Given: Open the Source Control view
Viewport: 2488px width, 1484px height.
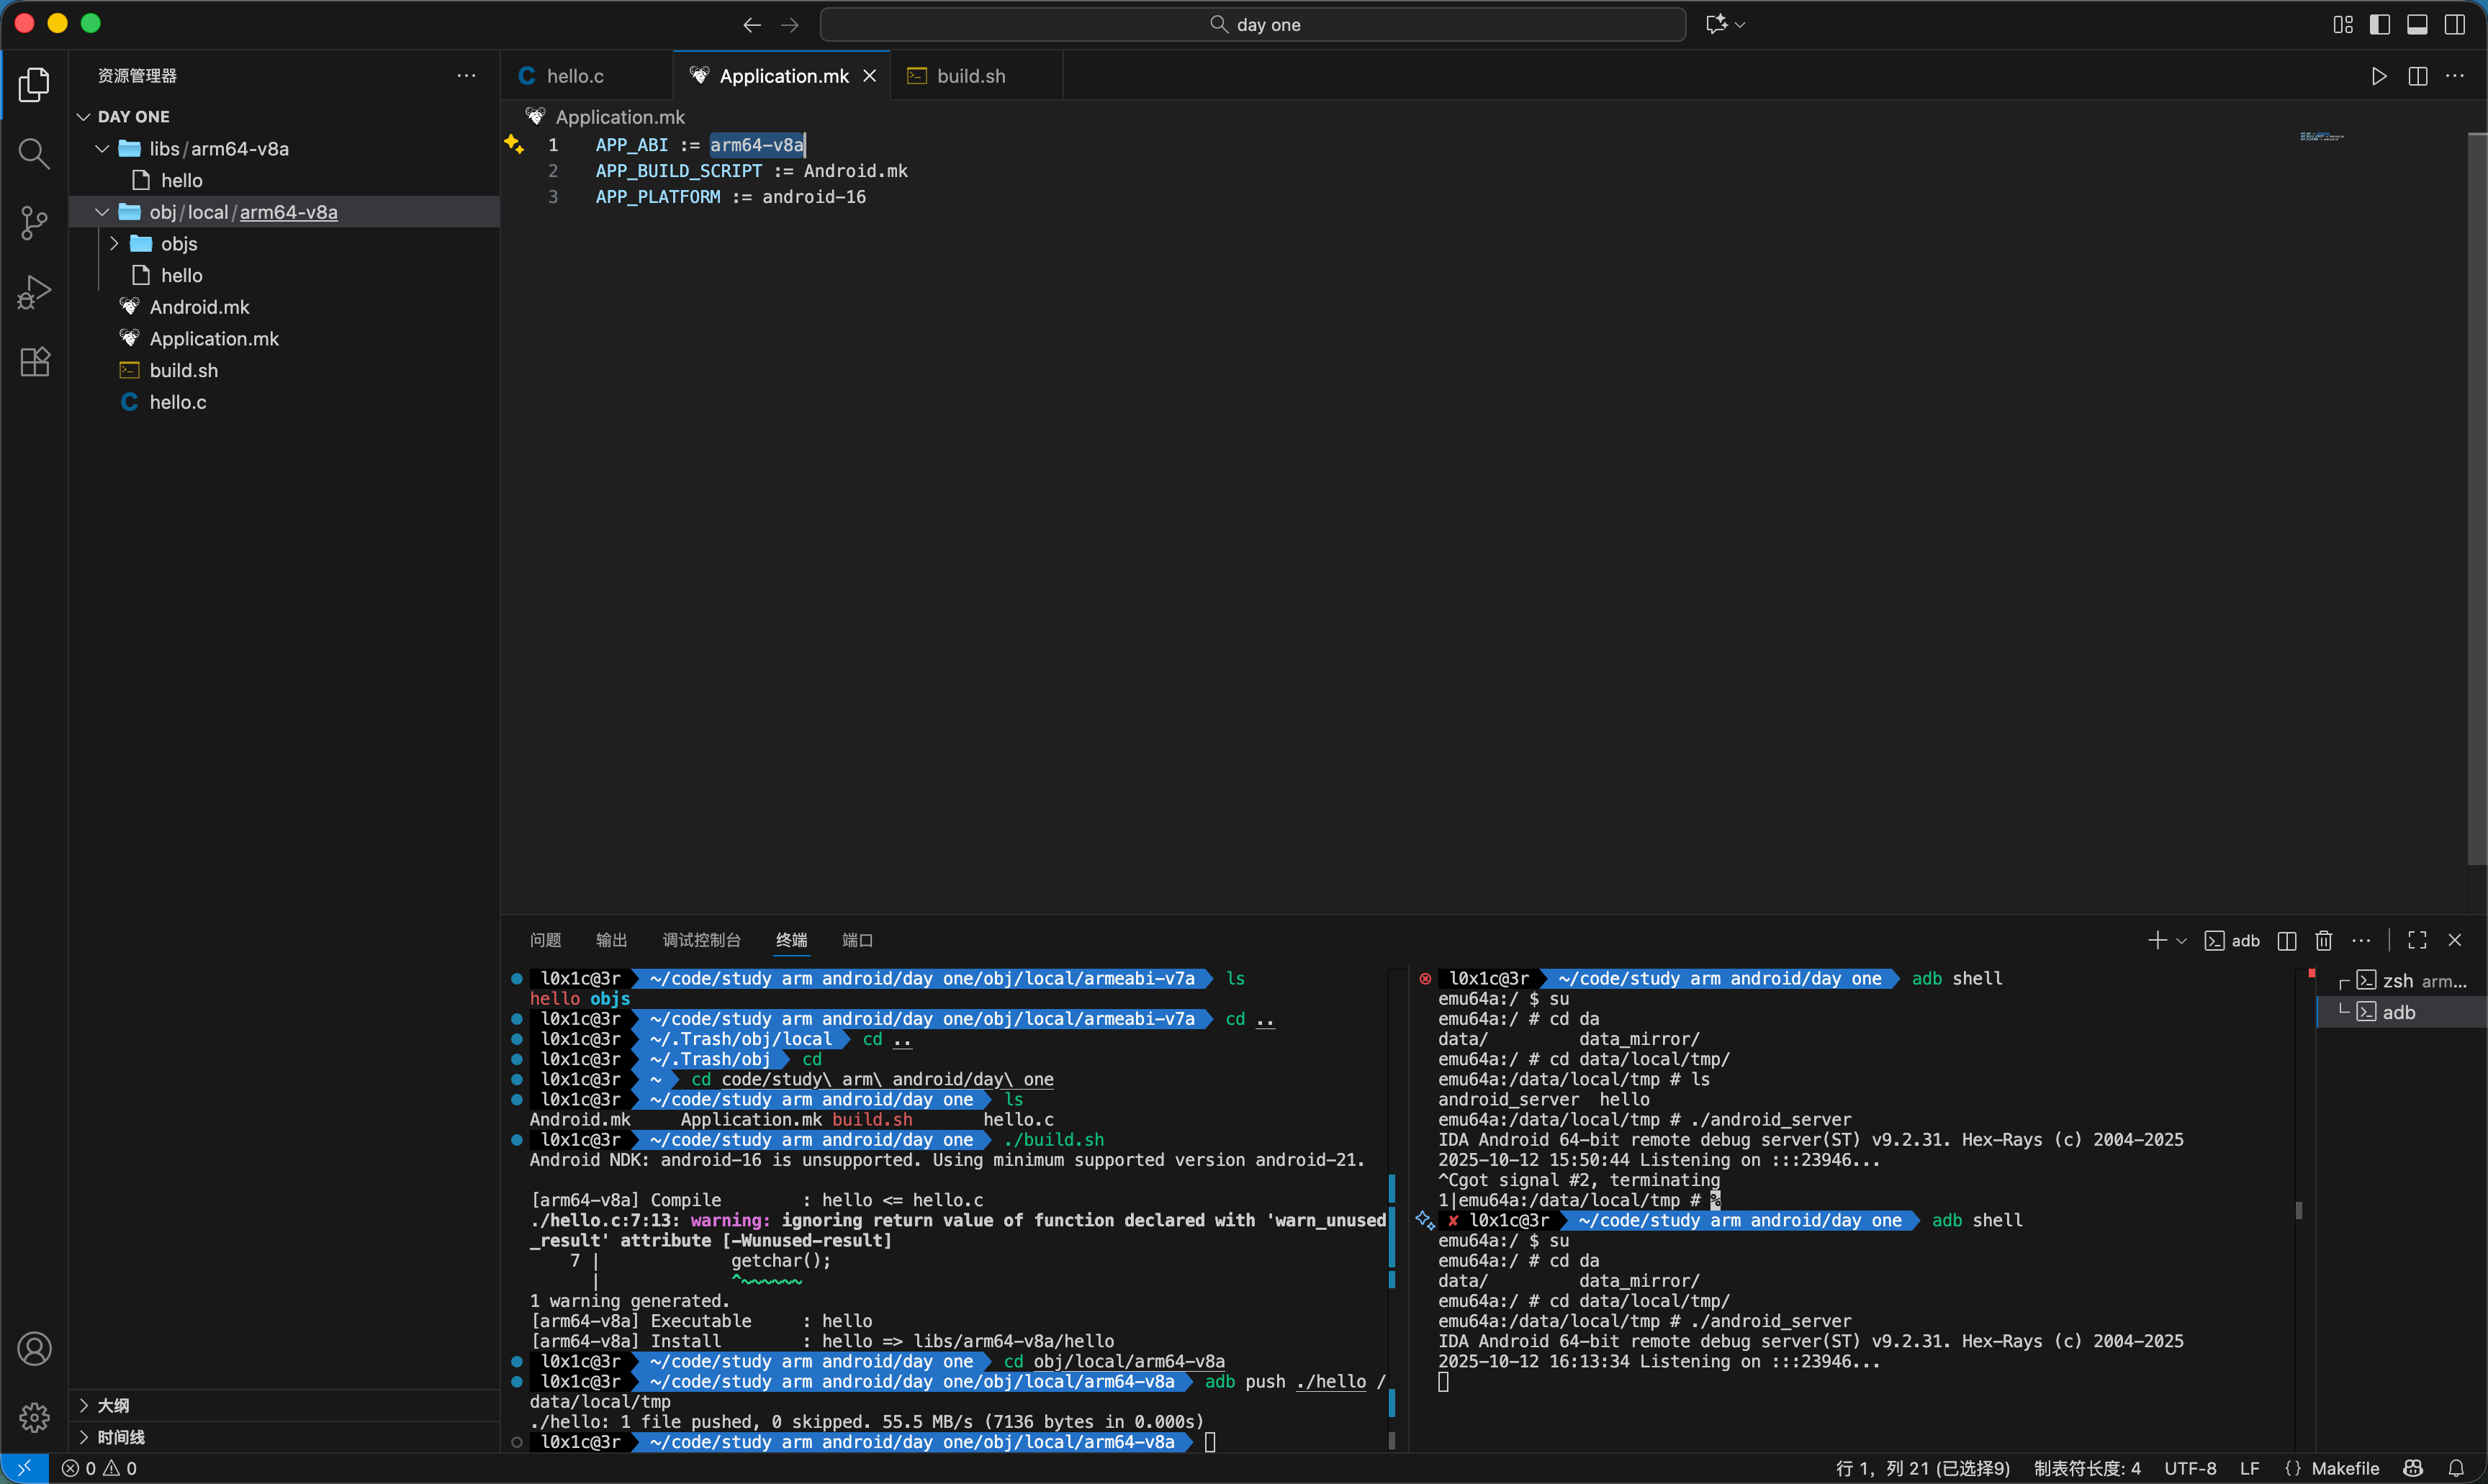Looking at the screenshot, I should (34, 222).
